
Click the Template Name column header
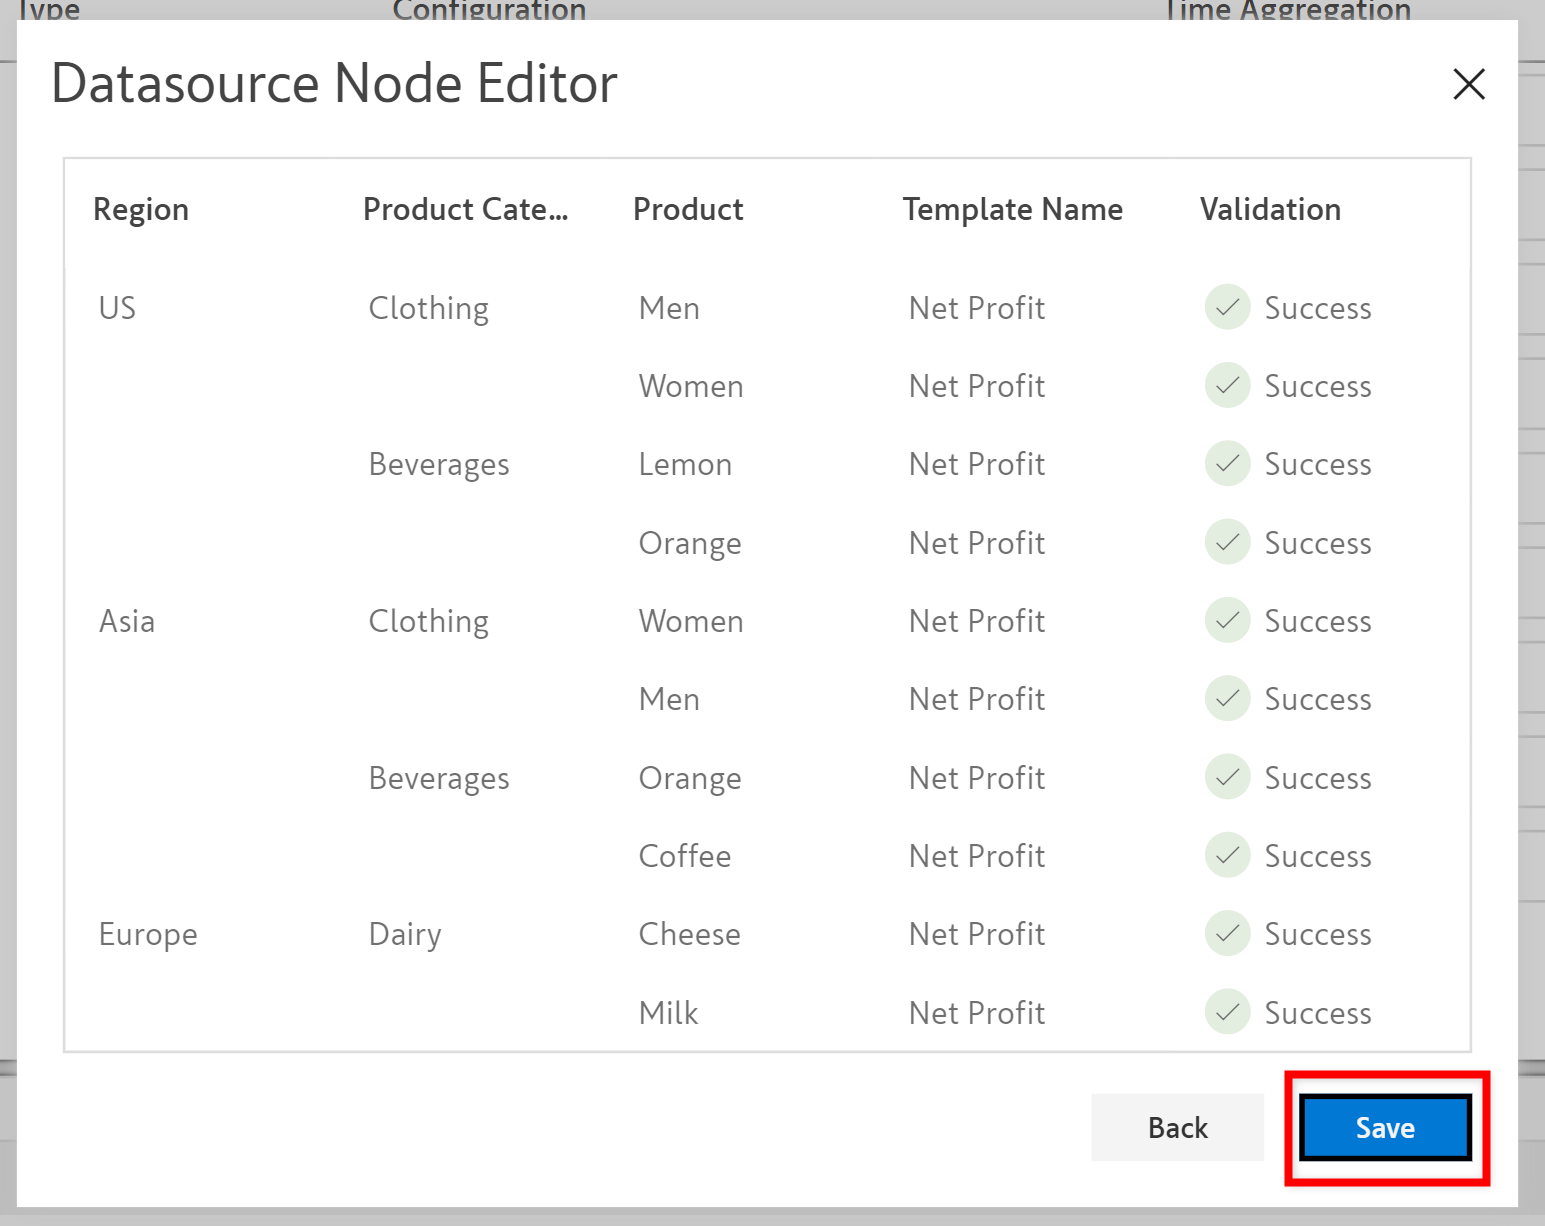coord(1012,209)
